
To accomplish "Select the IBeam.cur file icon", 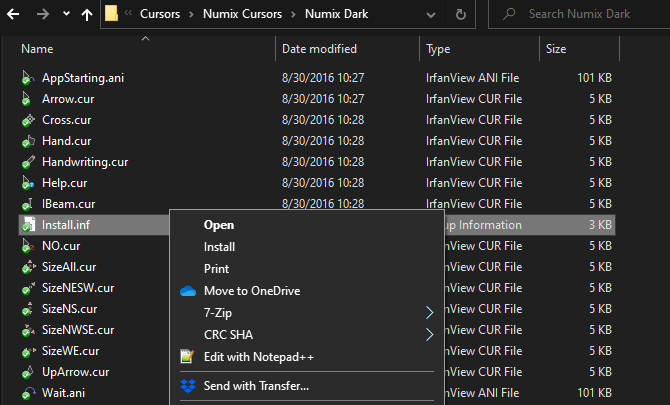I will 27,204.
